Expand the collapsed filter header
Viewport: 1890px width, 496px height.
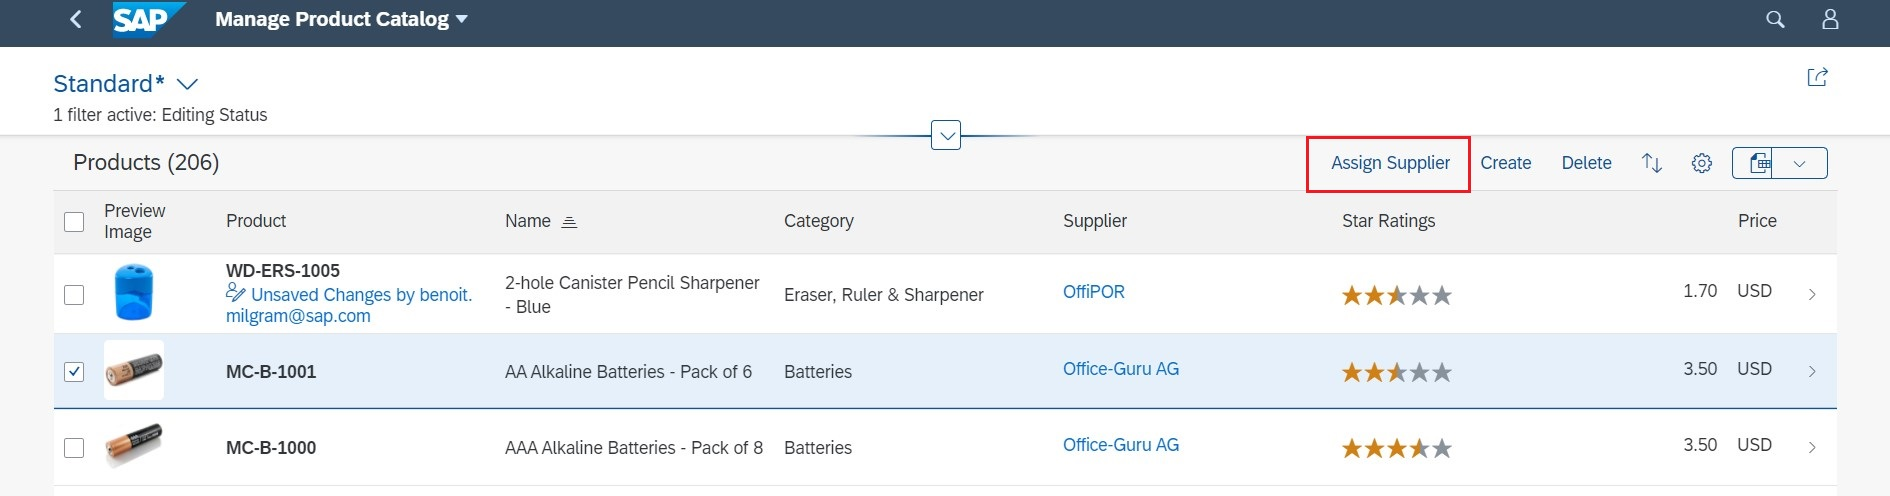(946, 135)
